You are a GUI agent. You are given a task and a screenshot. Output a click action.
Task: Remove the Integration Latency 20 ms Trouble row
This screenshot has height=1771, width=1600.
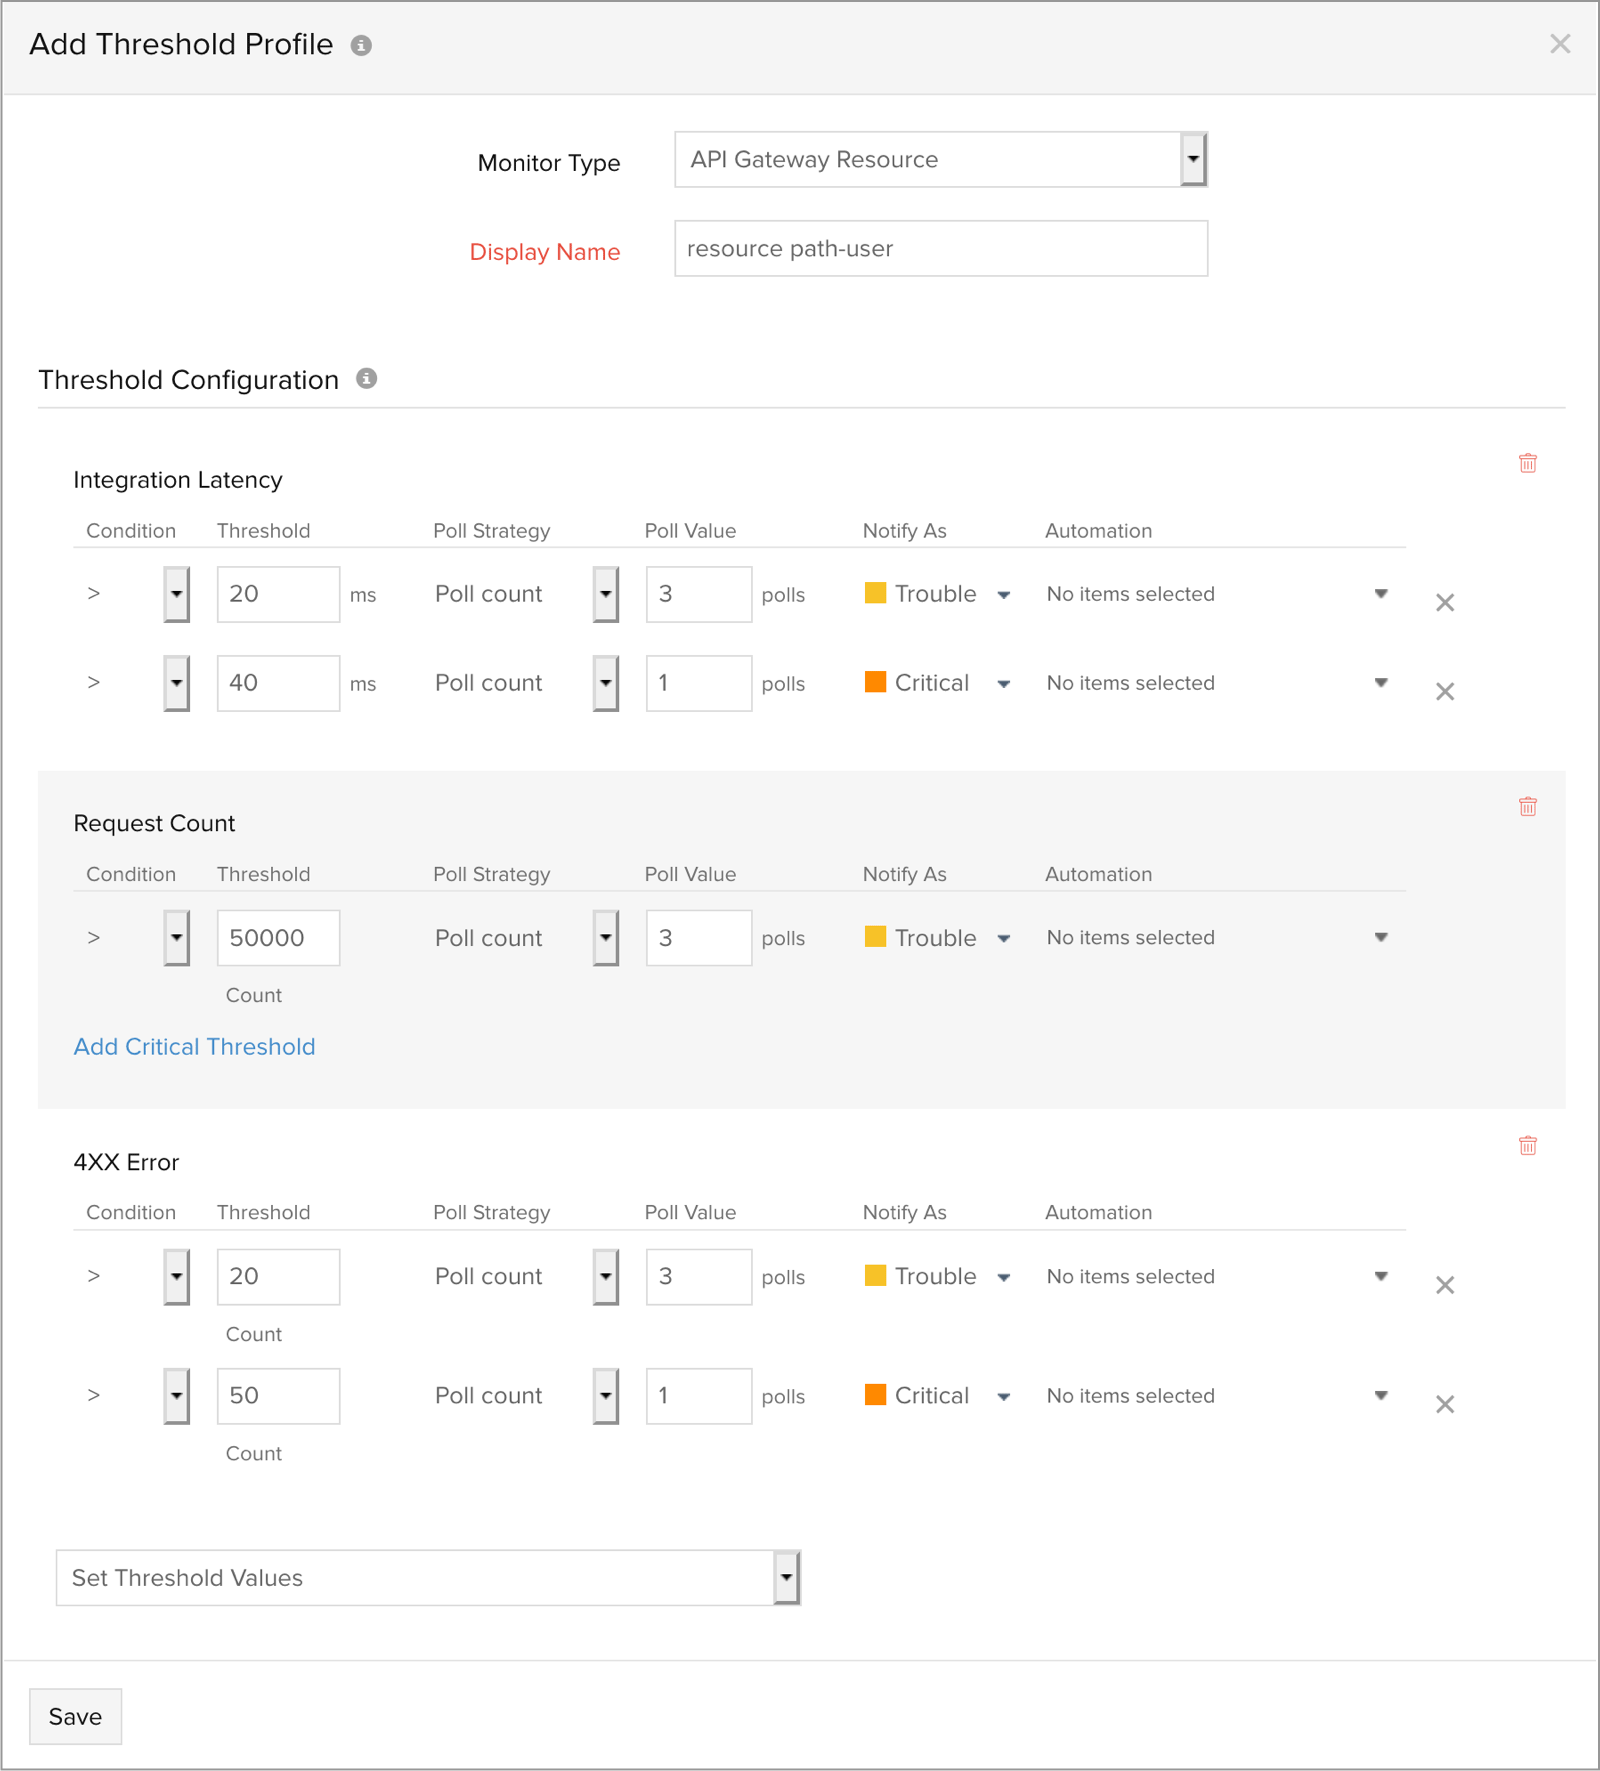[x=1444, y=602]
